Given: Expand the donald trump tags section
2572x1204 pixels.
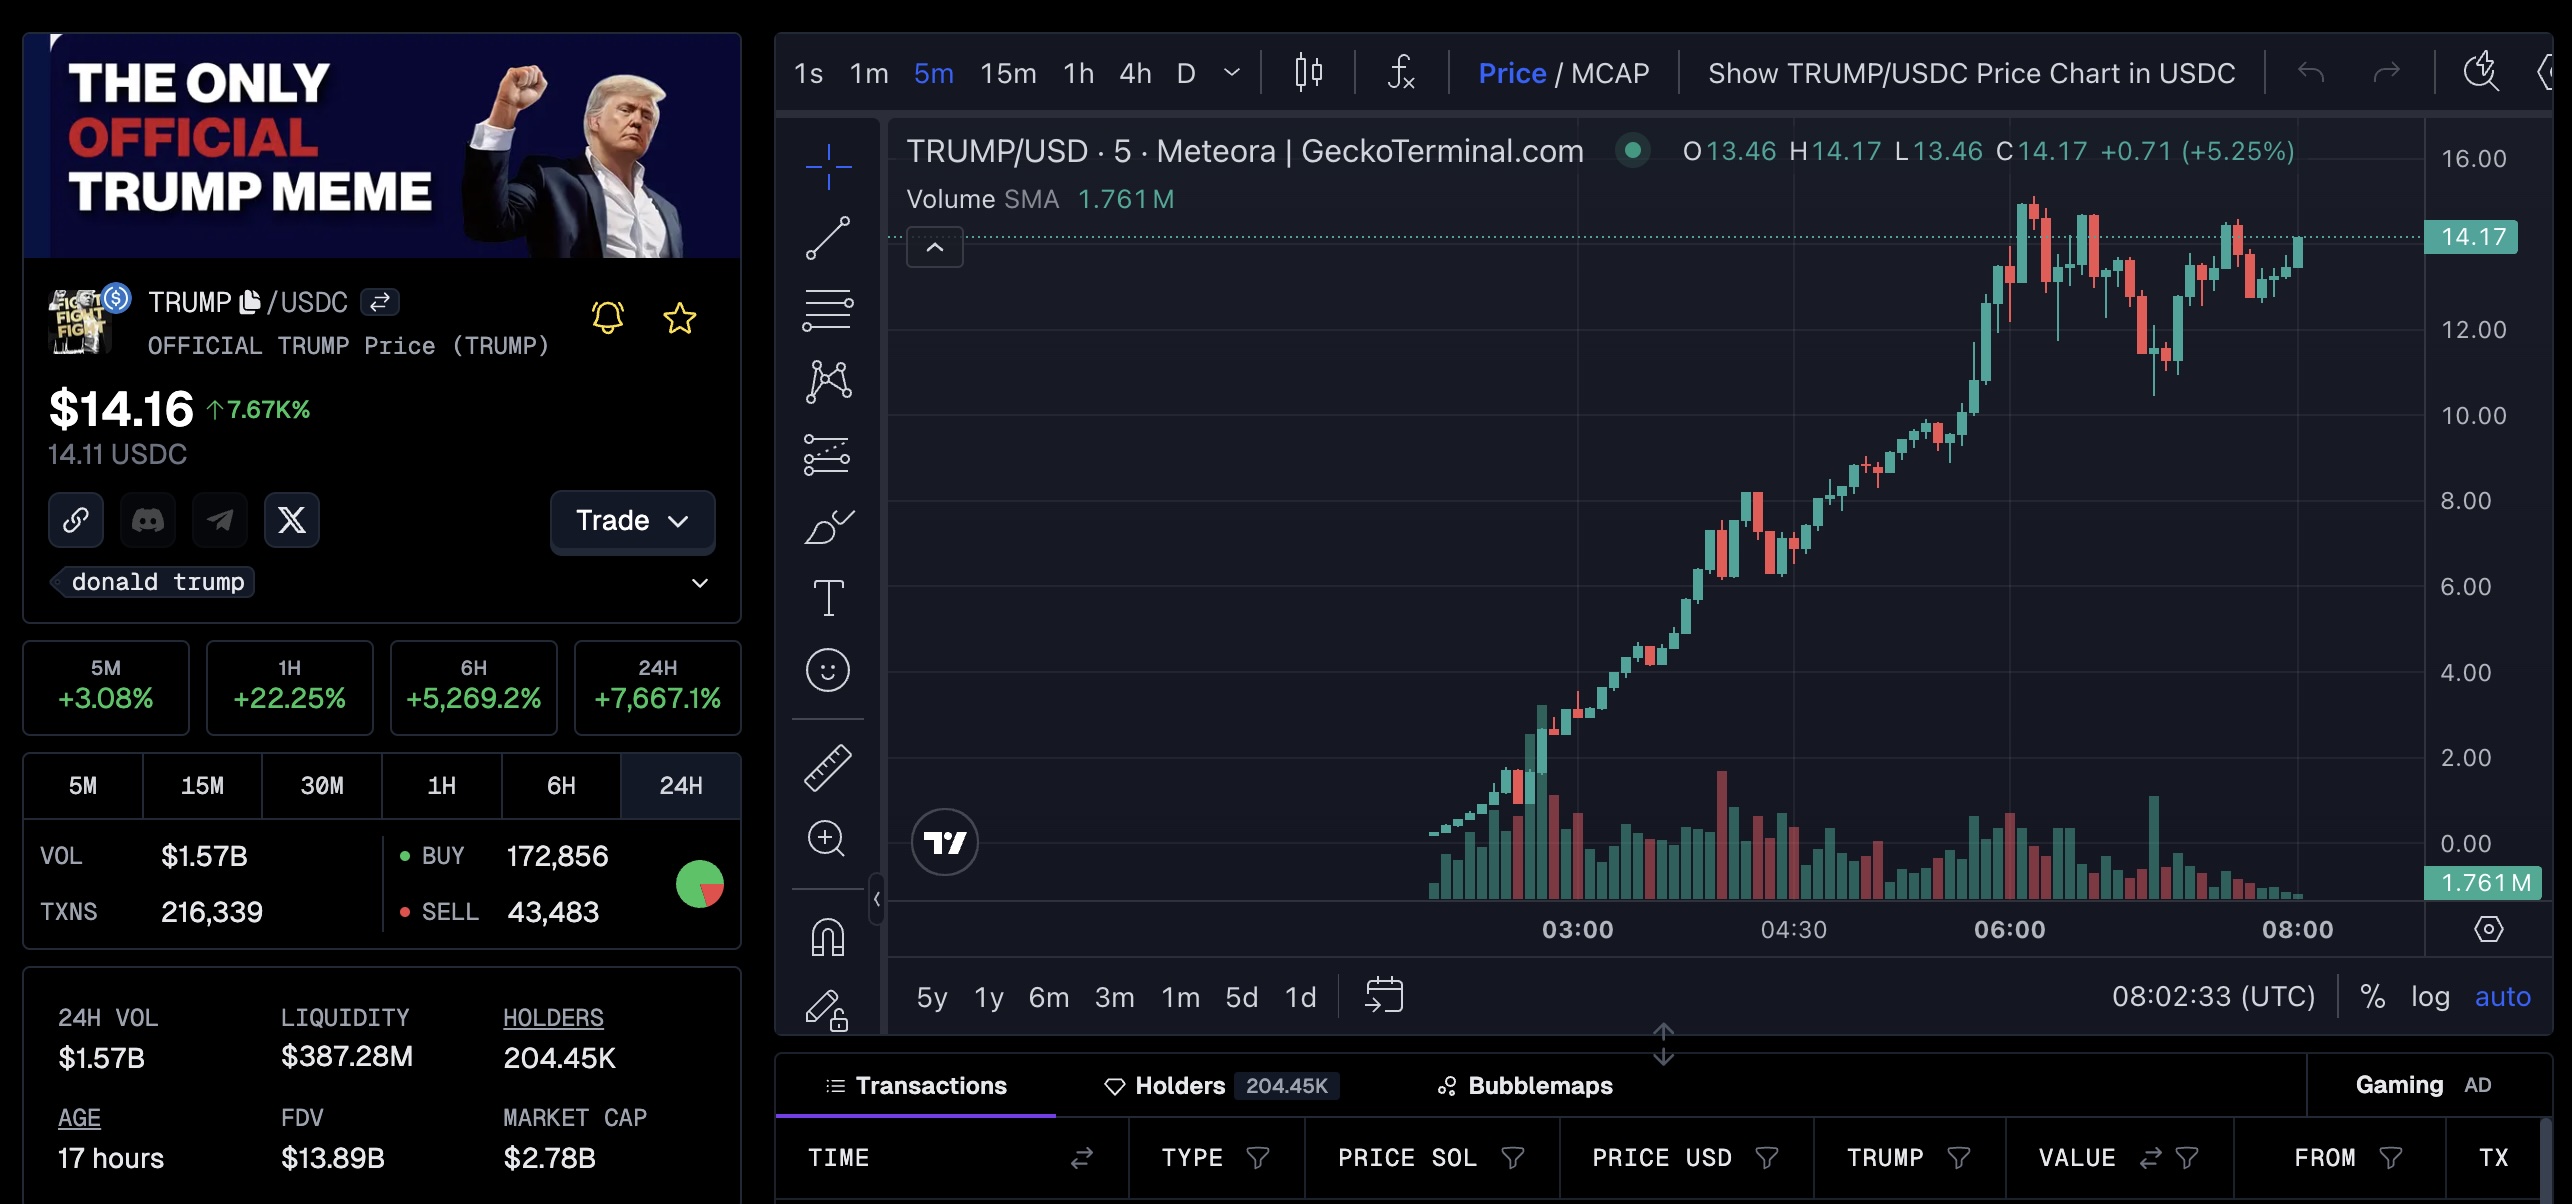Looking at the screenshot, I should click(x=700, y=583).
